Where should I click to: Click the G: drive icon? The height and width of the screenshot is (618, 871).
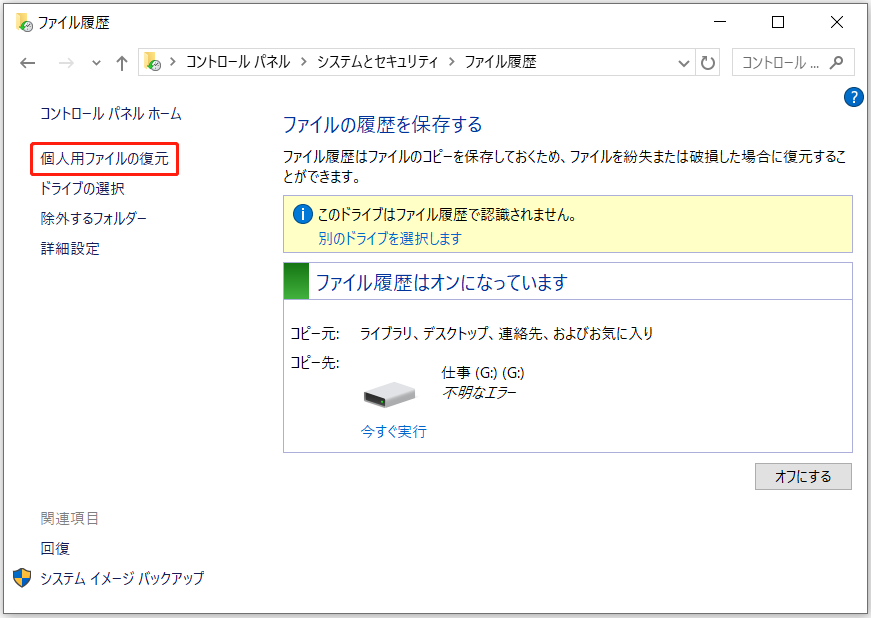389,394
